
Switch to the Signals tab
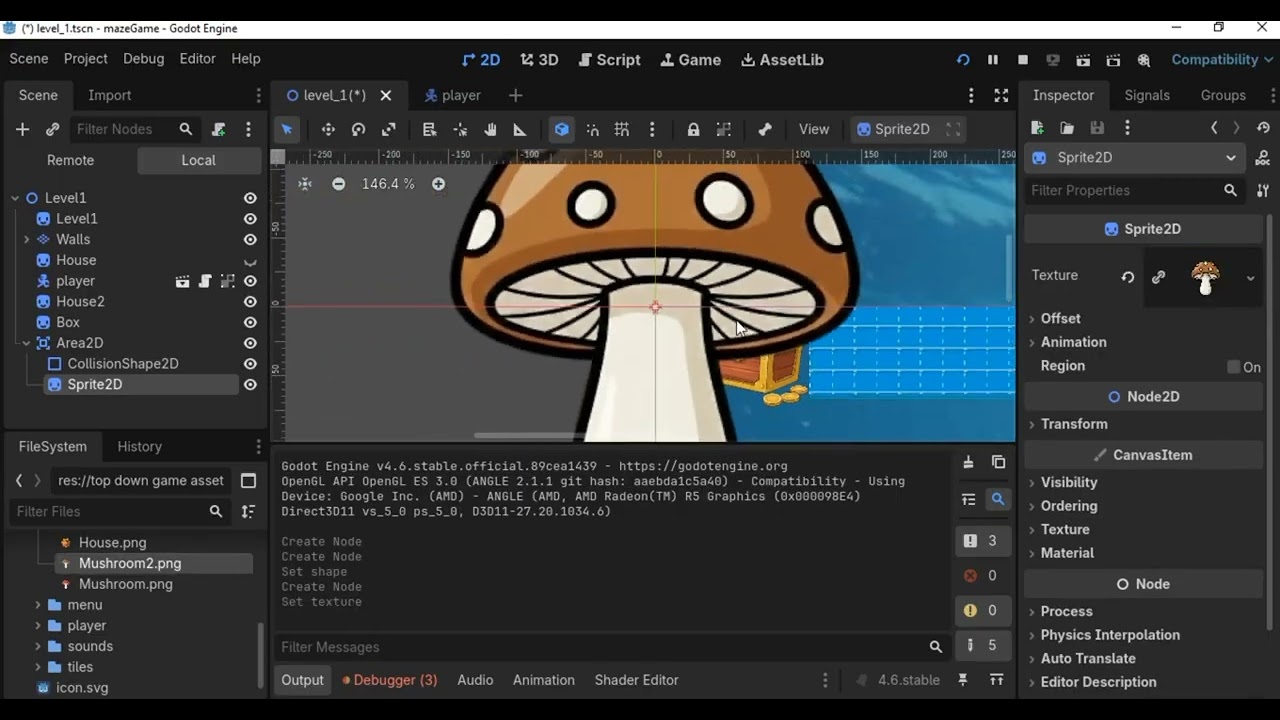tap(1147, 95)
